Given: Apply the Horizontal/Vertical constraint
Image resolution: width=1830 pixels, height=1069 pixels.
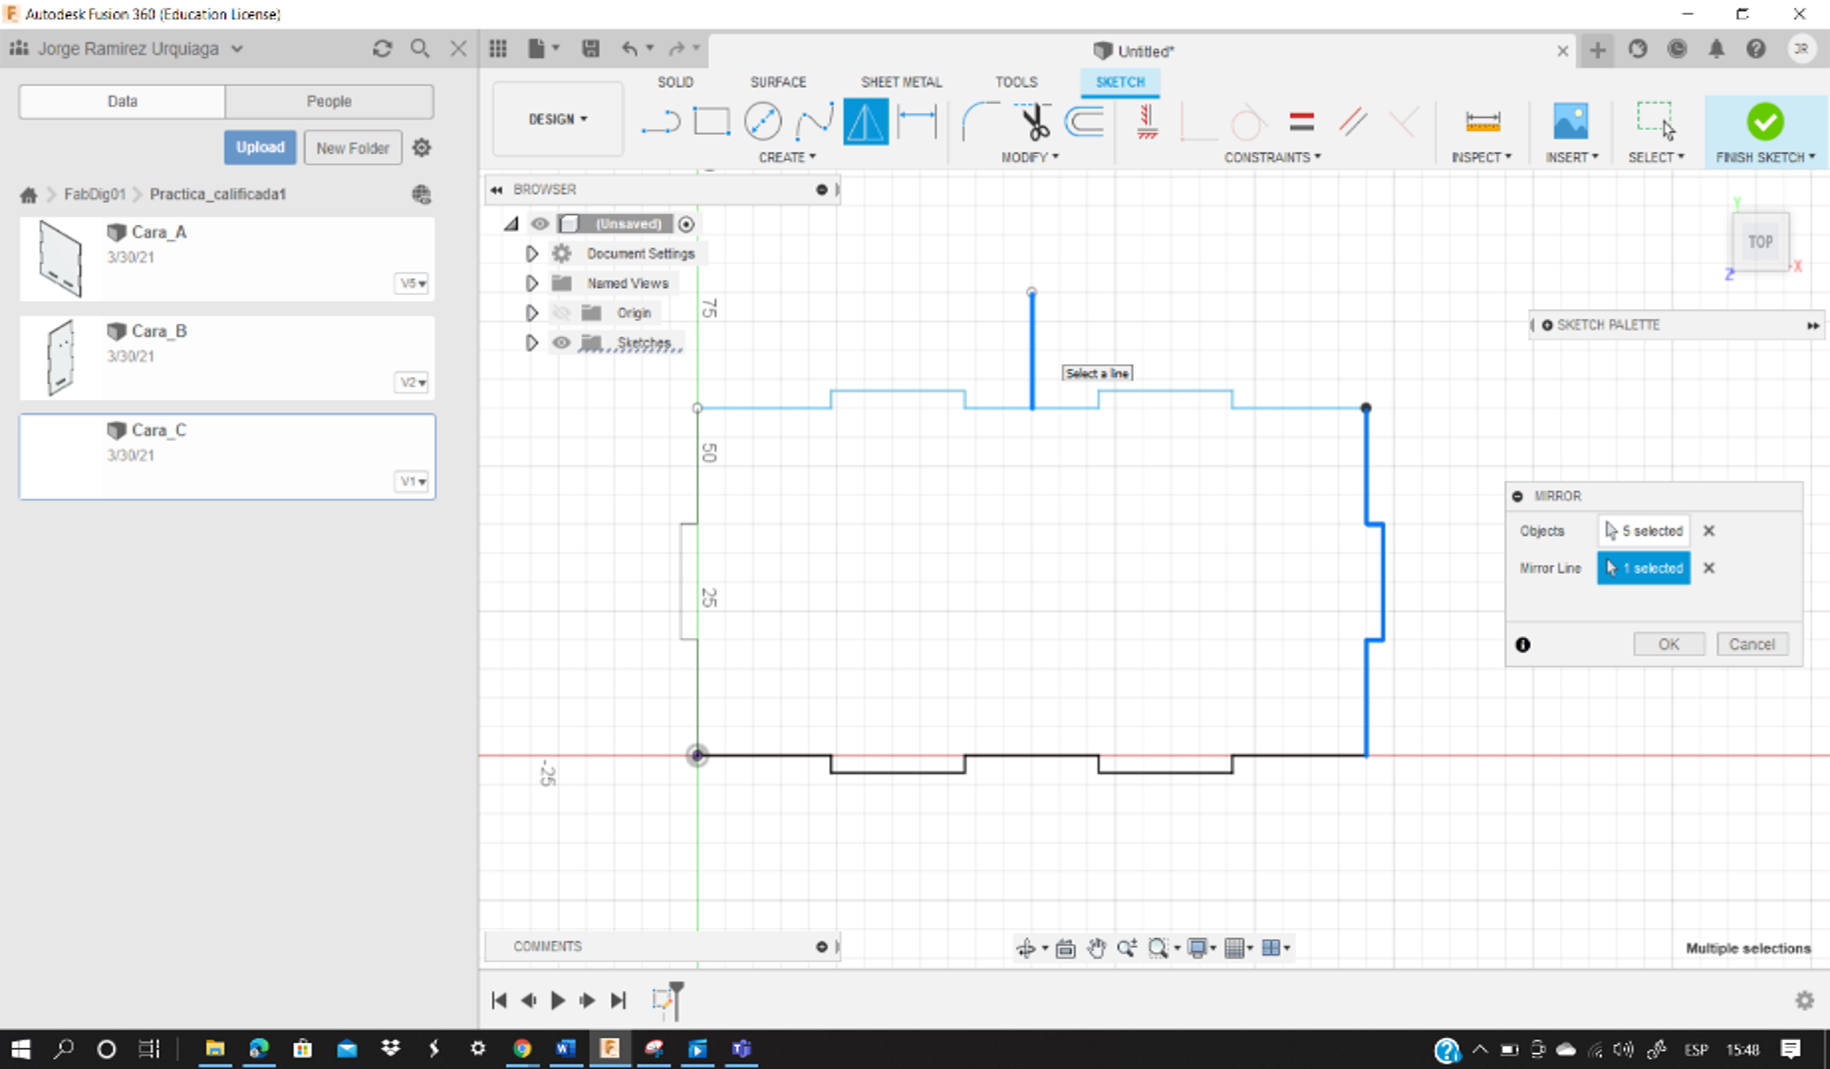Looking at the screenshot, I should (x=1147, y=122).
